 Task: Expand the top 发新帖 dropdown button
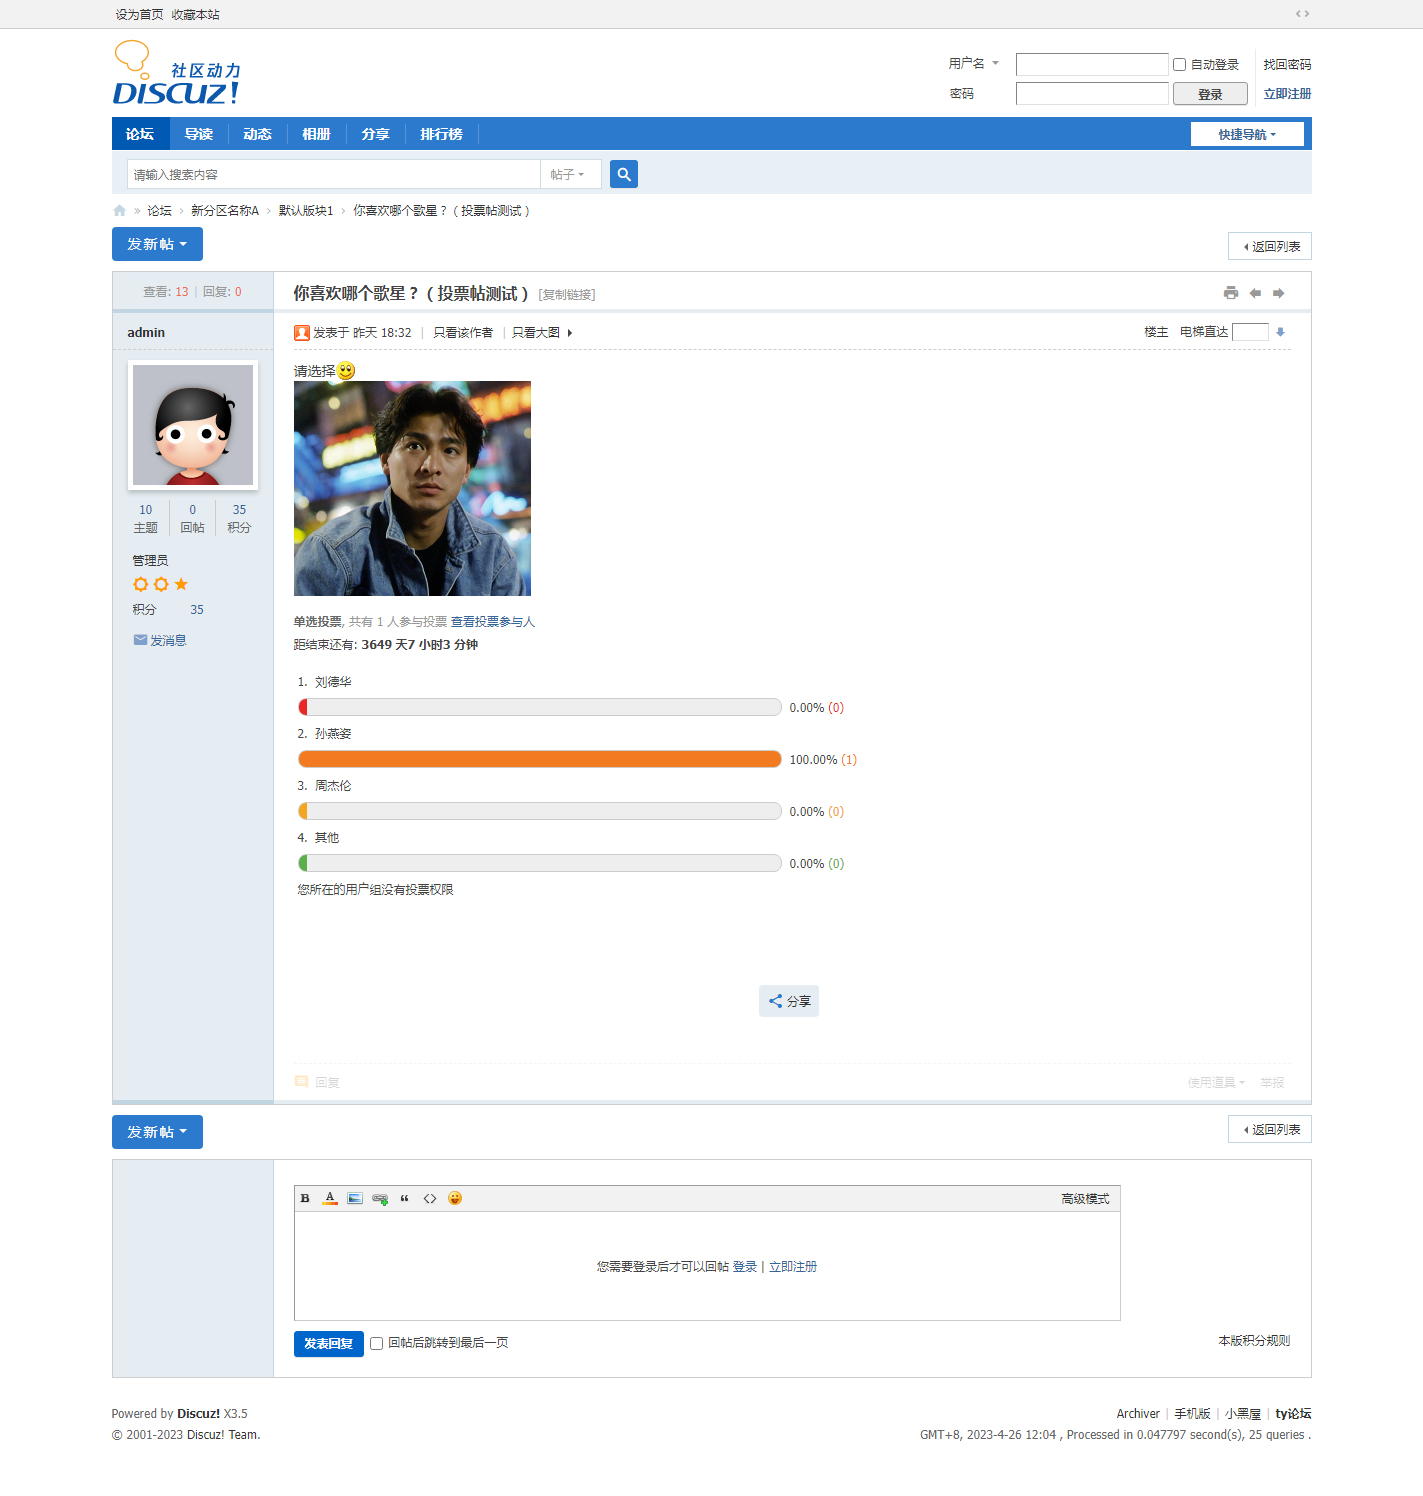(x=157, y=244)
